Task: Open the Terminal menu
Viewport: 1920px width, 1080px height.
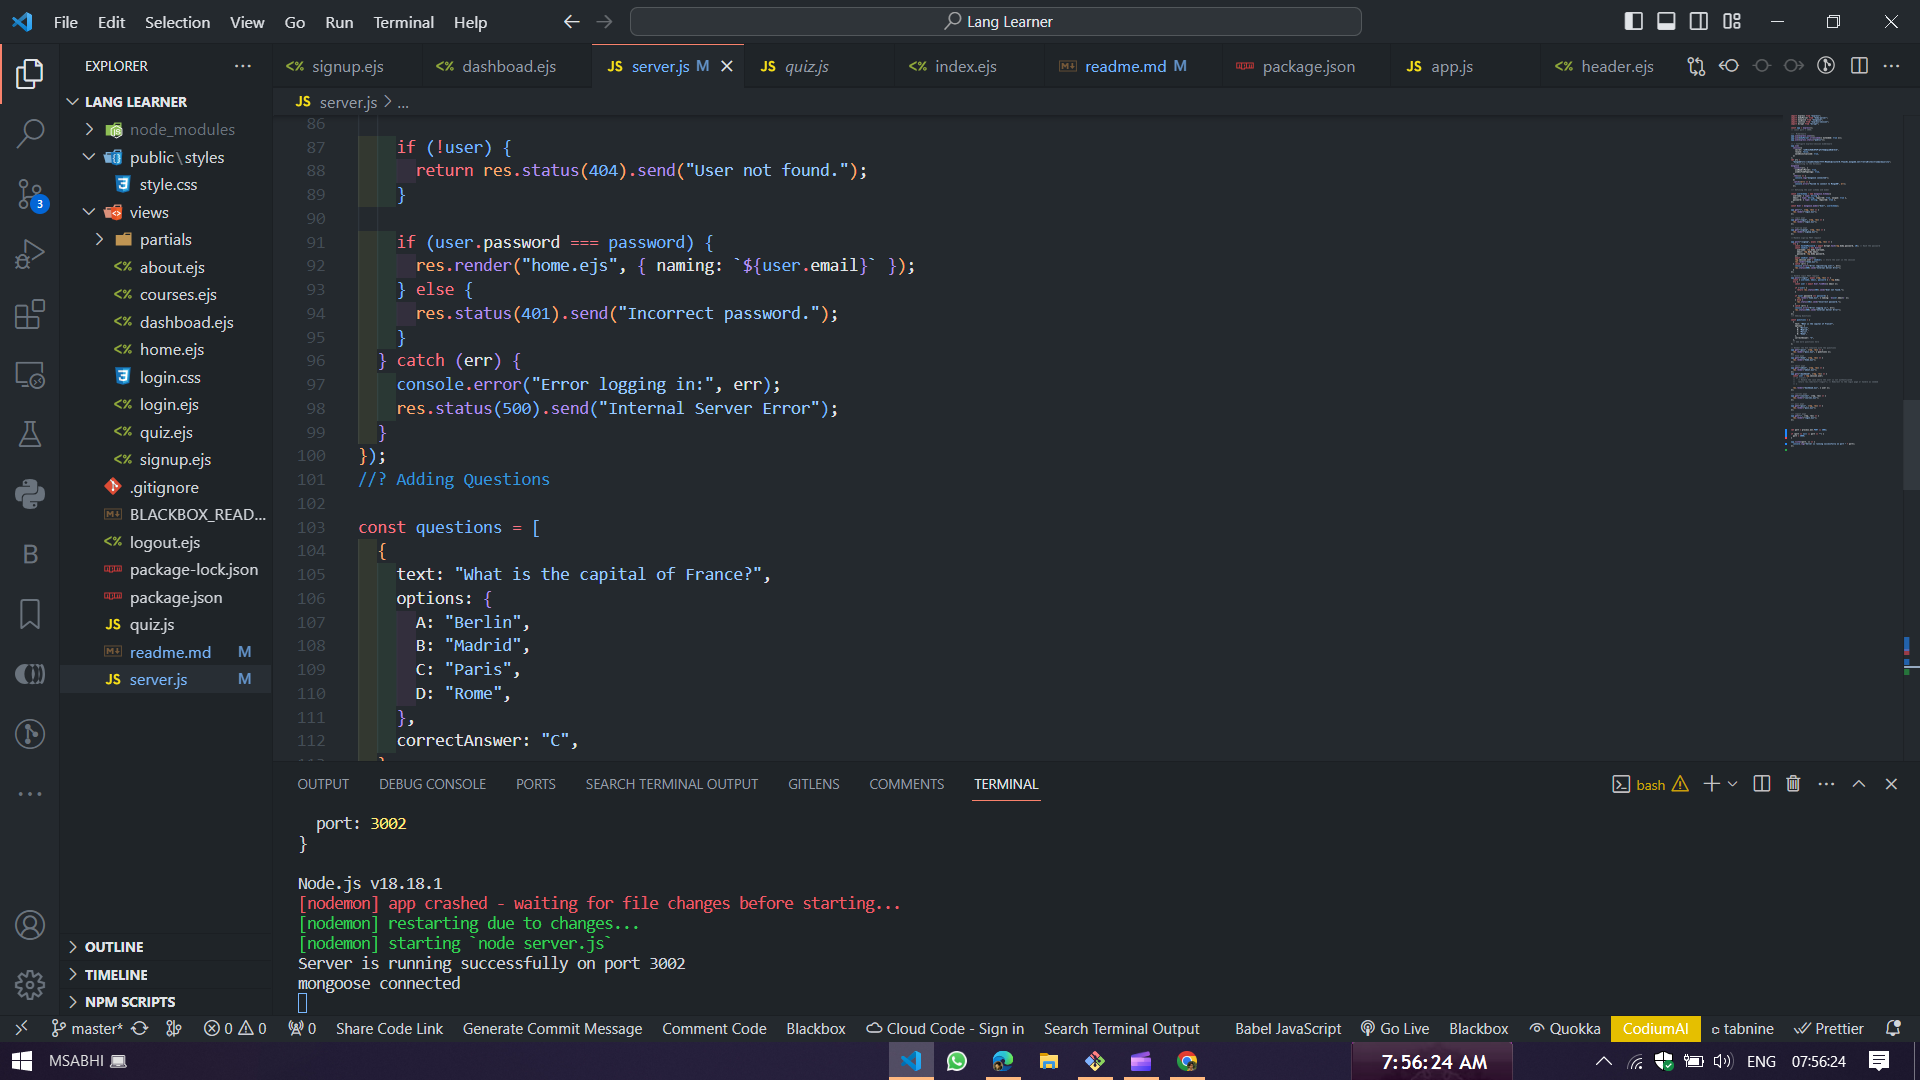Action: 403,22
